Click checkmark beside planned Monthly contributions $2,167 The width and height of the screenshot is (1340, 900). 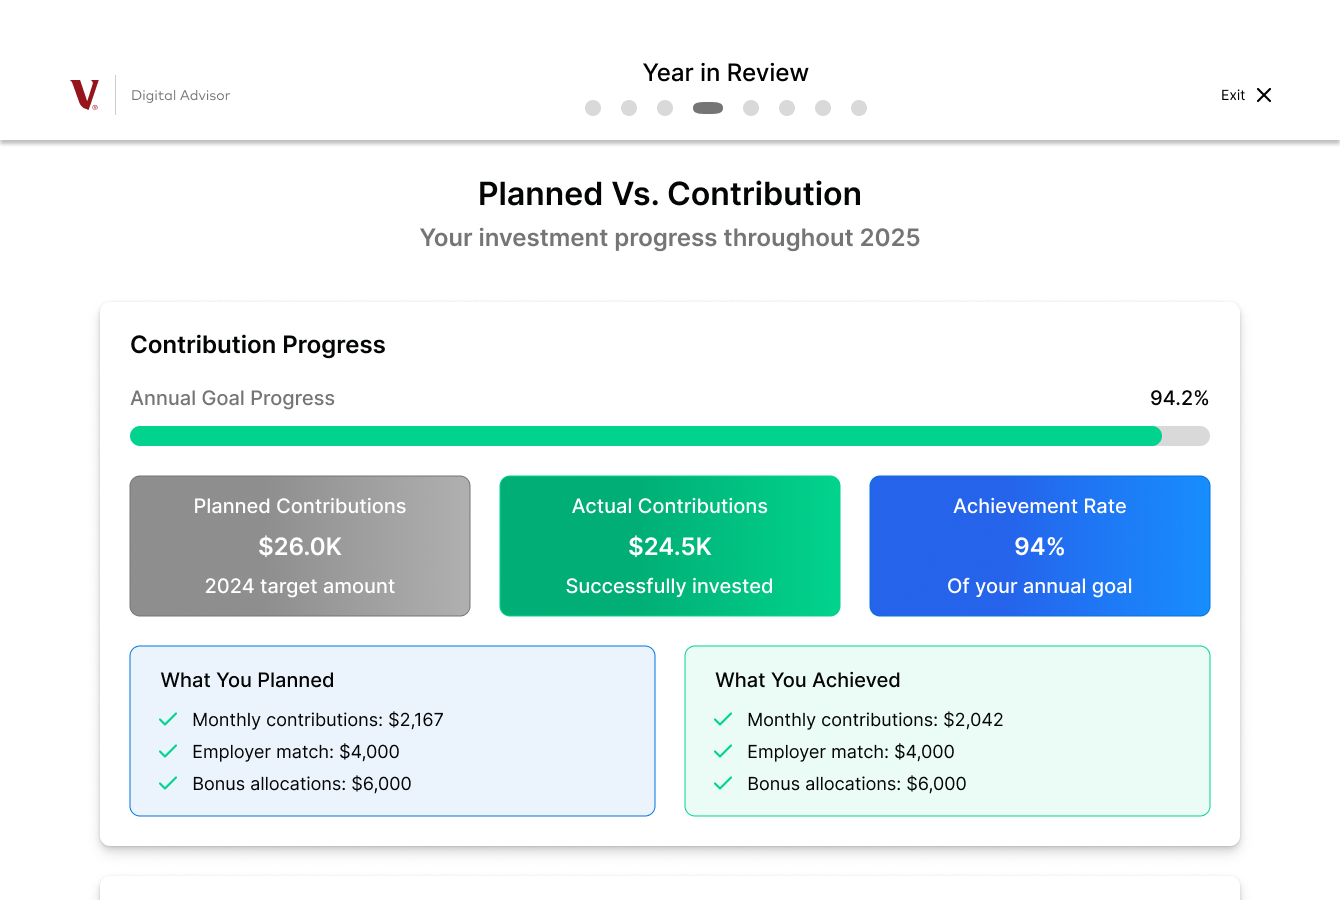pyautogui.click(x=168, y=719)
